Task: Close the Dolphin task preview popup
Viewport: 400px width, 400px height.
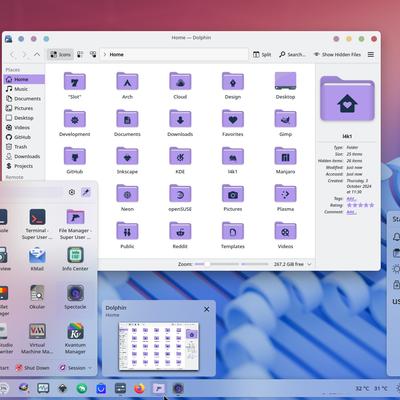Action: [x=207, y=309]
